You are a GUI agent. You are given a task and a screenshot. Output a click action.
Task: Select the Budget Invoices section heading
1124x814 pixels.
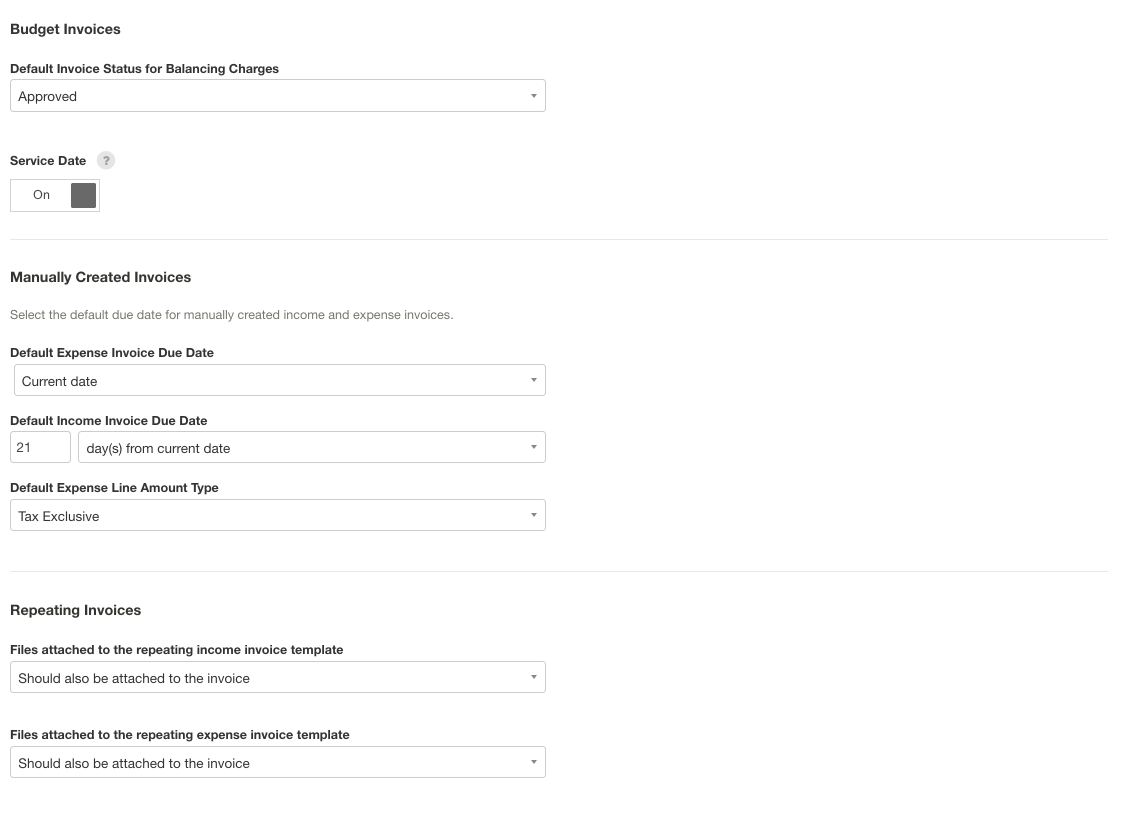pyautogui.click(x=65, y=29)
